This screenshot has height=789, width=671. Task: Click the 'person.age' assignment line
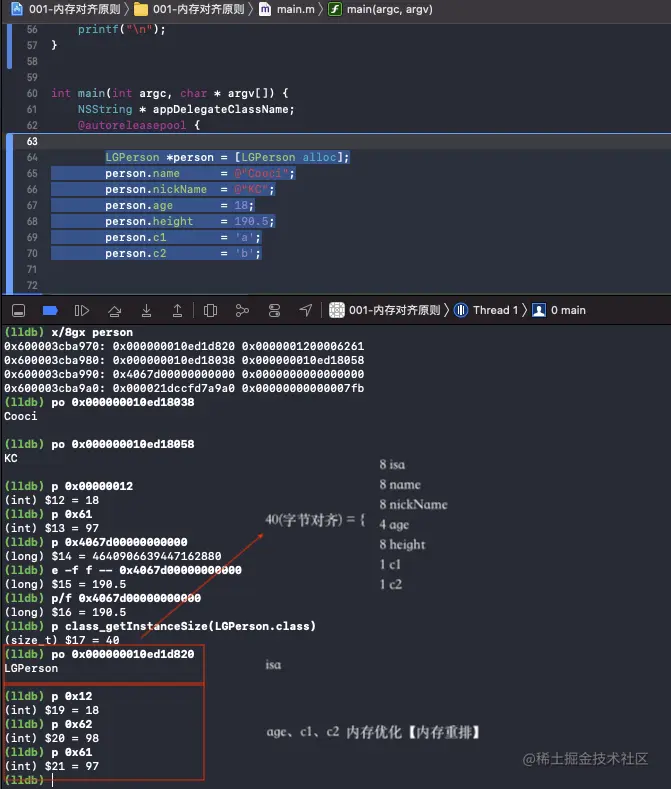180,205
